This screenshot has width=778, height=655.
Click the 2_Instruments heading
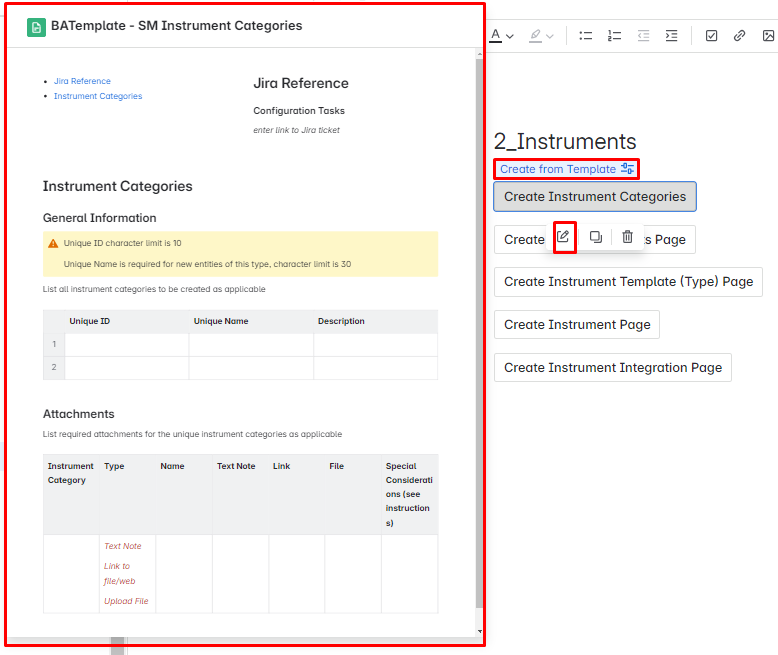(x=565, y=141)
